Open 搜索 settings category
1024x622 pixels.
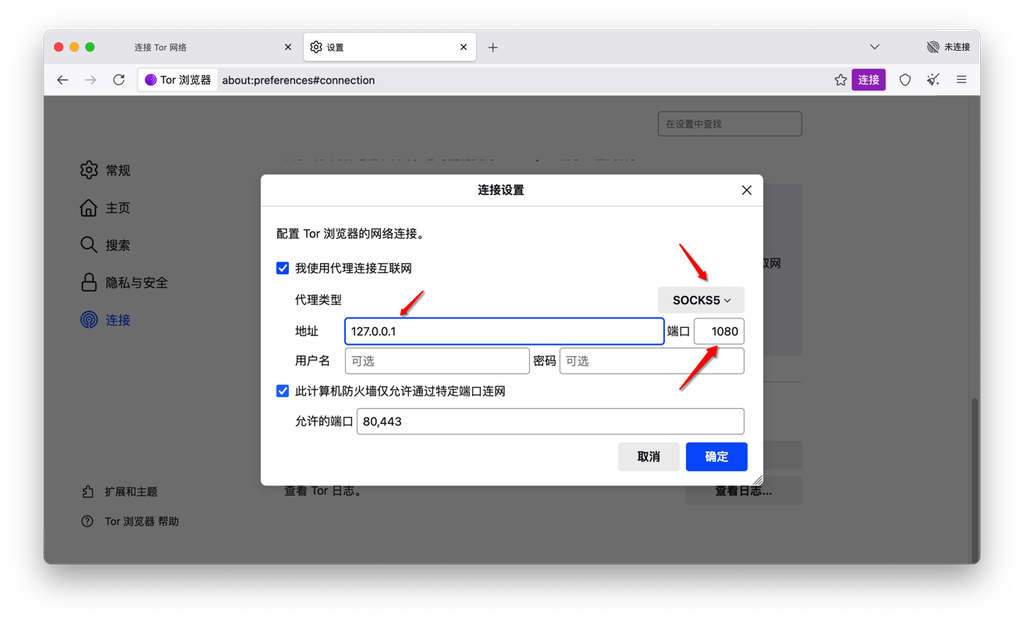[105, 245]
